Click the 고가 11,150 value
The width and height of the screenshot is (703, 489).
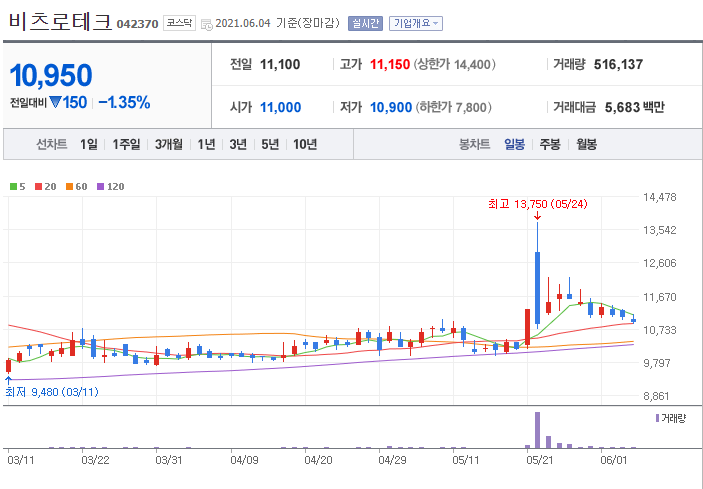[390, 65]
